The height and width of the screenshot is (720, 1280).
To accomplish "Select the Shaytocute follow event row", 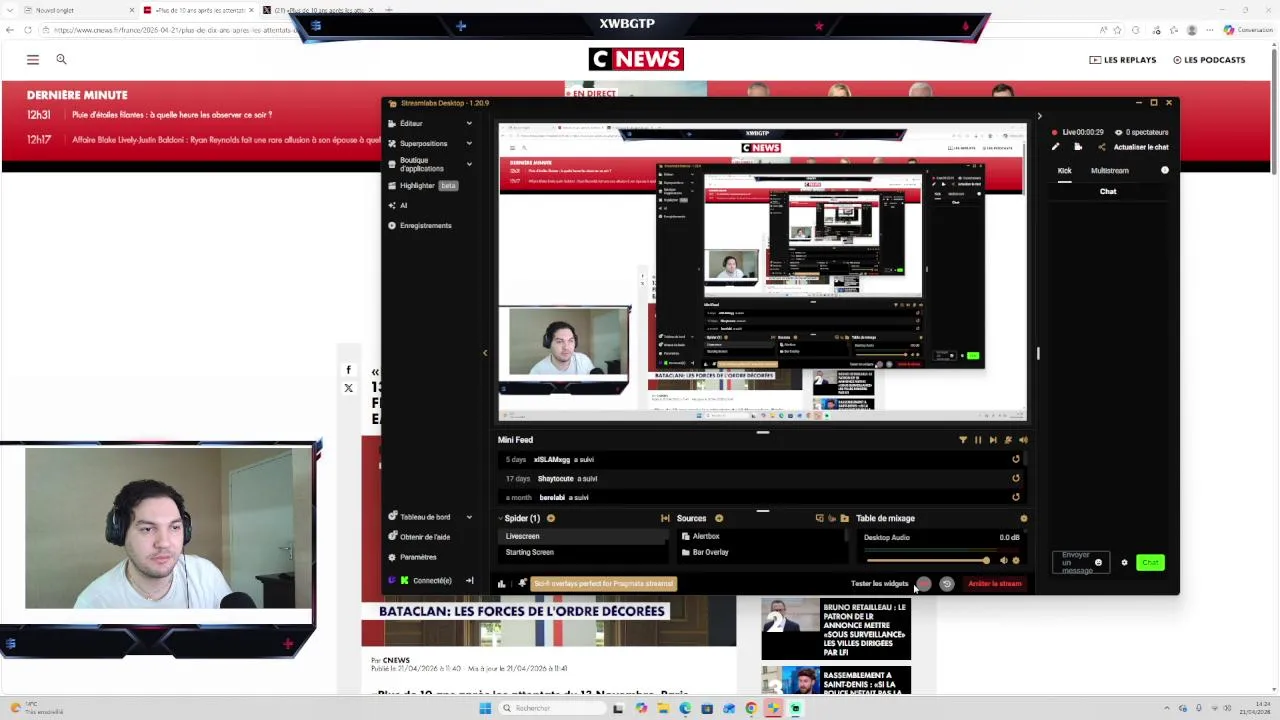I will click(x=762, y=478).
